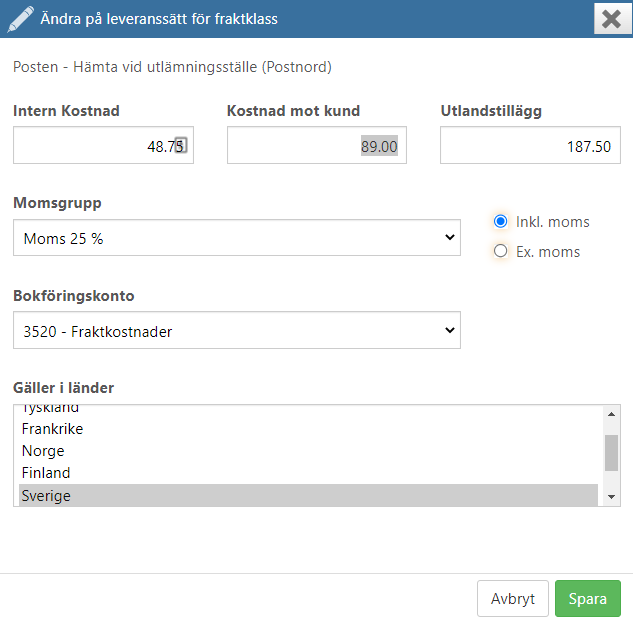This screenshot has width=633, height=620.
Task: Focus the Intern Kostnad input field
Action: click(103, 145)
